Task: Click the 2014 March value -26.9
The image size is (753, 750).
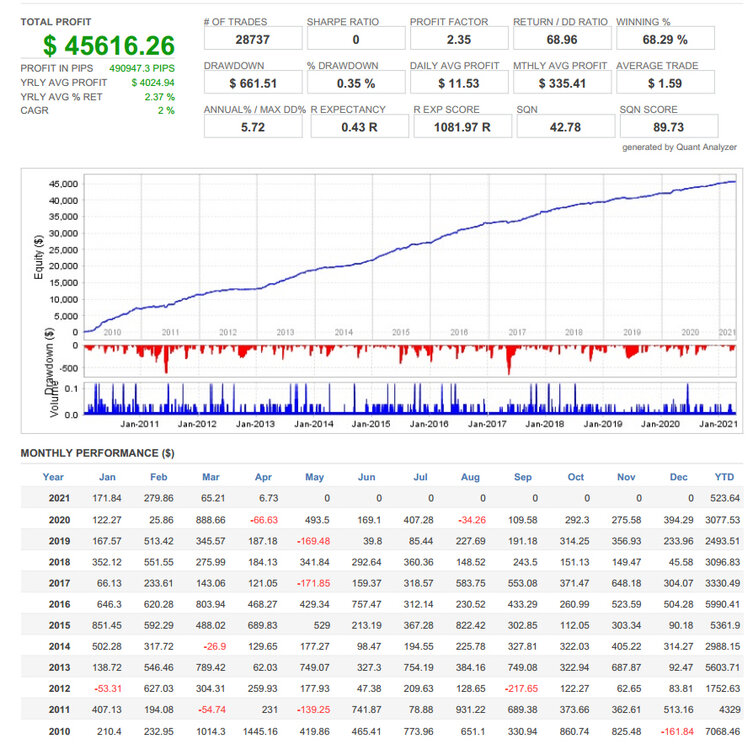Action: pos(214,646)
